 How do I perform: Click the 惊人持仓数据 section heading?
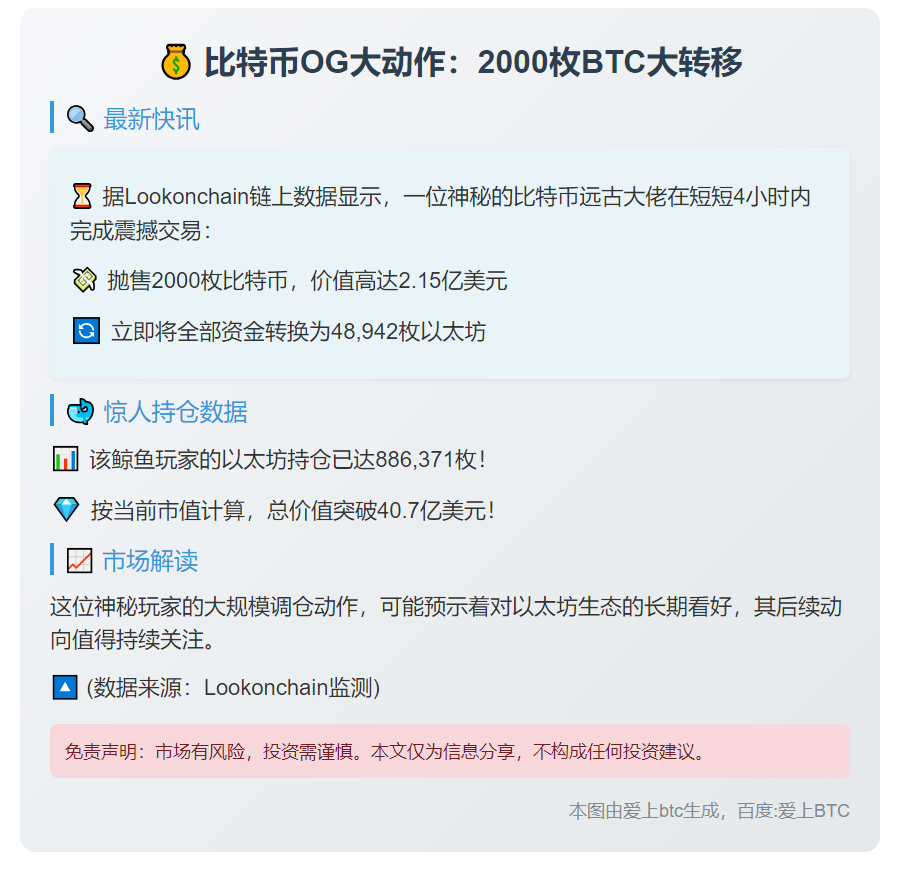pos(175,411)
